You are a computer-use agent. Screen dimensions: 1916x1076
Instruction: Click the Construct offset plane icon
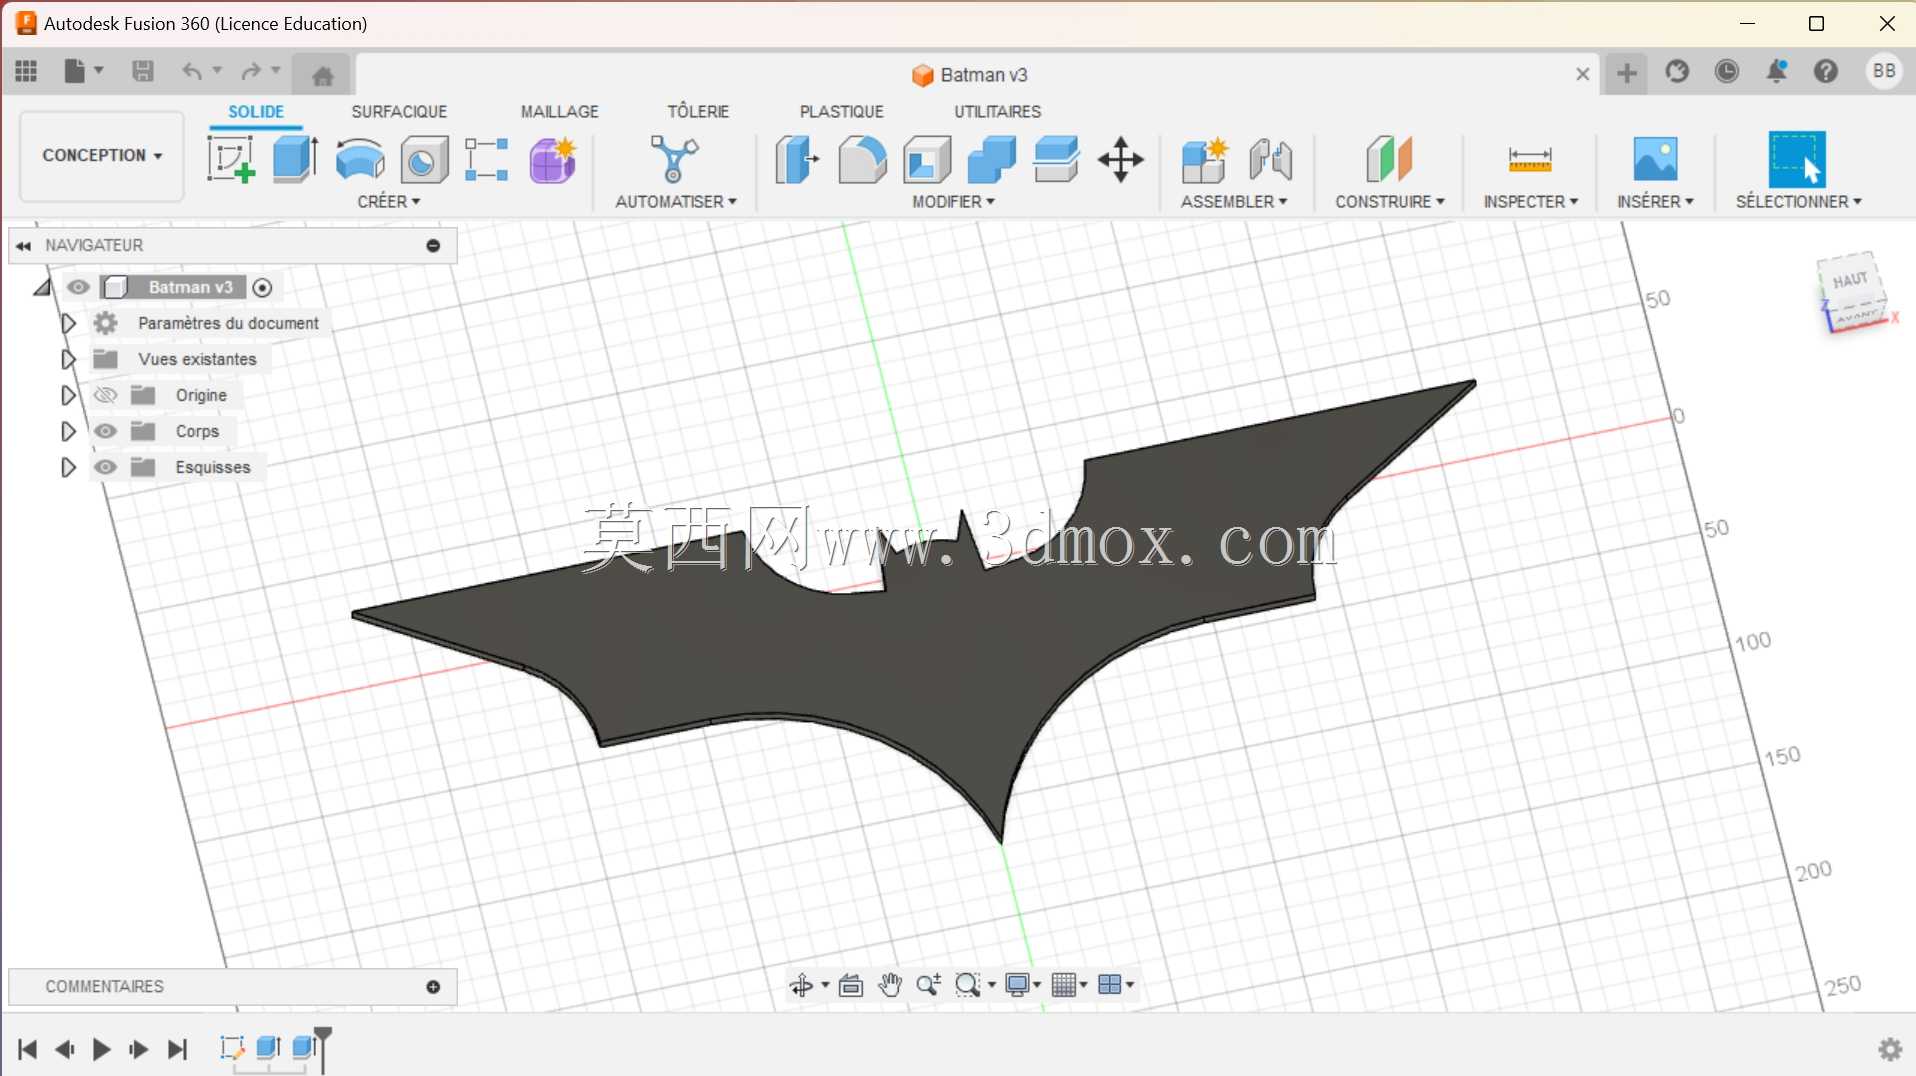coord(1389,159)
